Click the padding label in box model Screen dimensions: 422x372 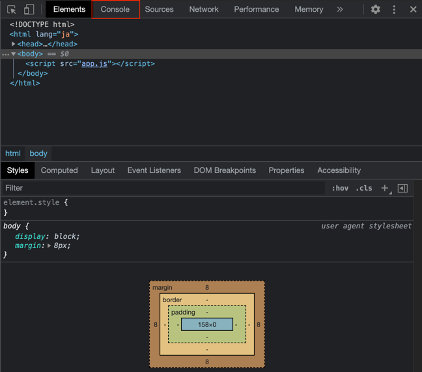(183, 312)
